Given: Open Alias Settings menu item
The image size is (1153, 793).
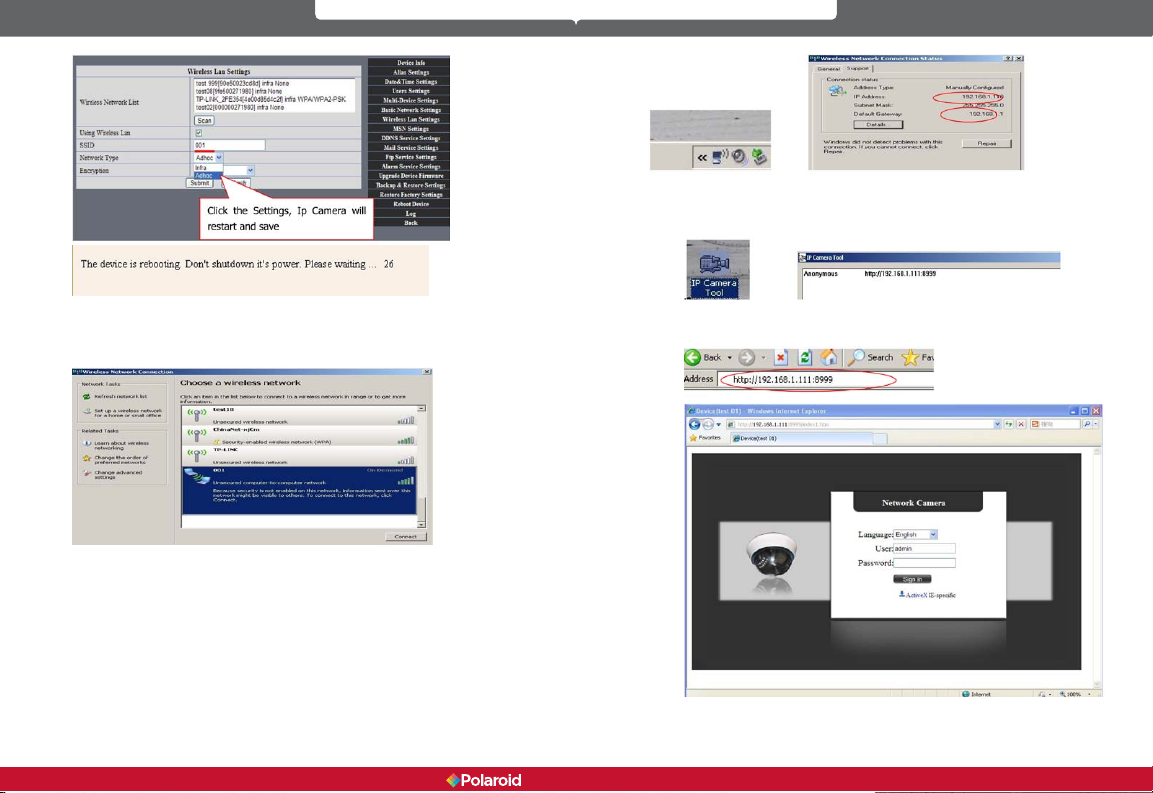Looking at the screenshot, I should tap(410, 72).
